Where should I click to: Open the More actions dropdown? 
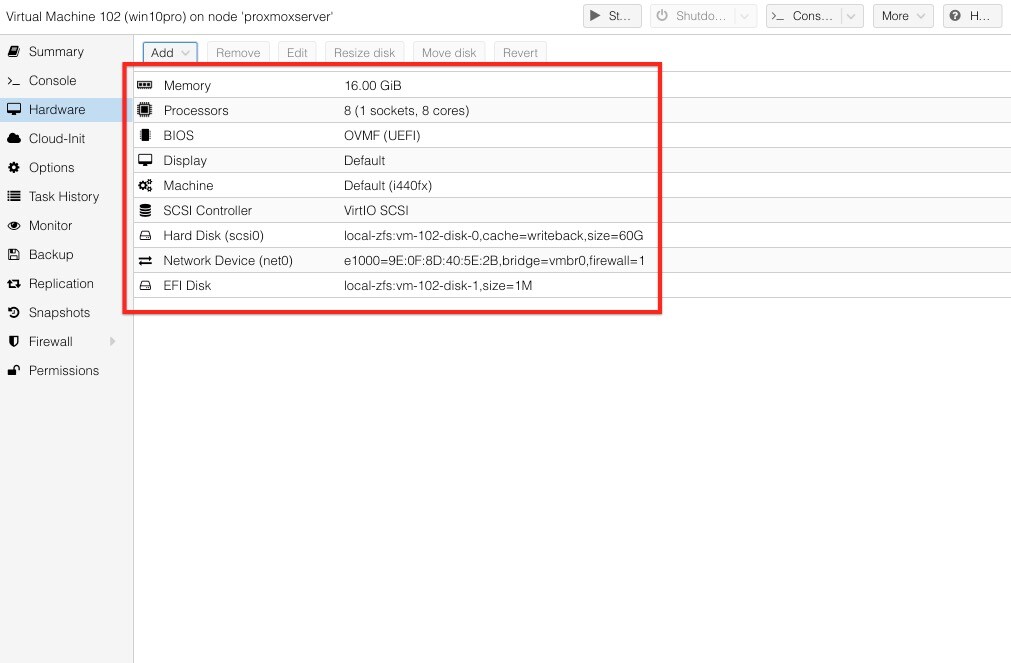[x=903, y=16]
